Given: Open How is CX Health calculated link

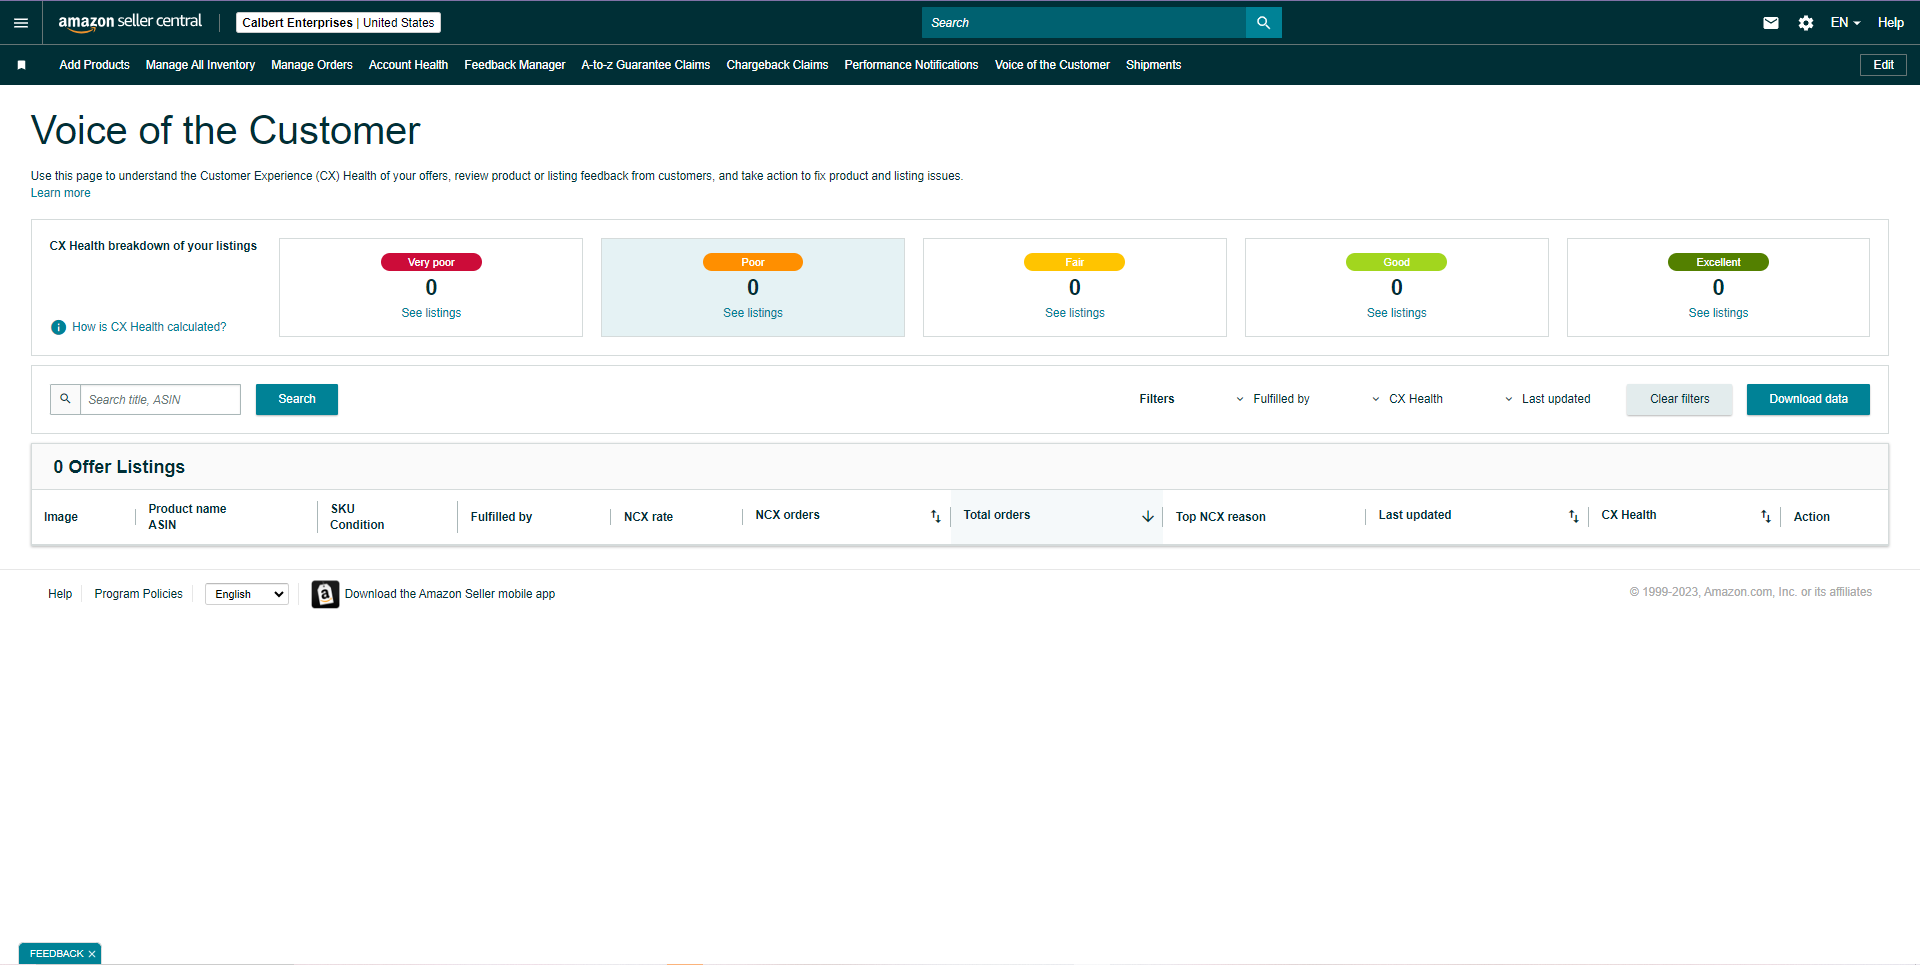Looking at the screenshot, I should pyautogui.click(x=149, y=327).
